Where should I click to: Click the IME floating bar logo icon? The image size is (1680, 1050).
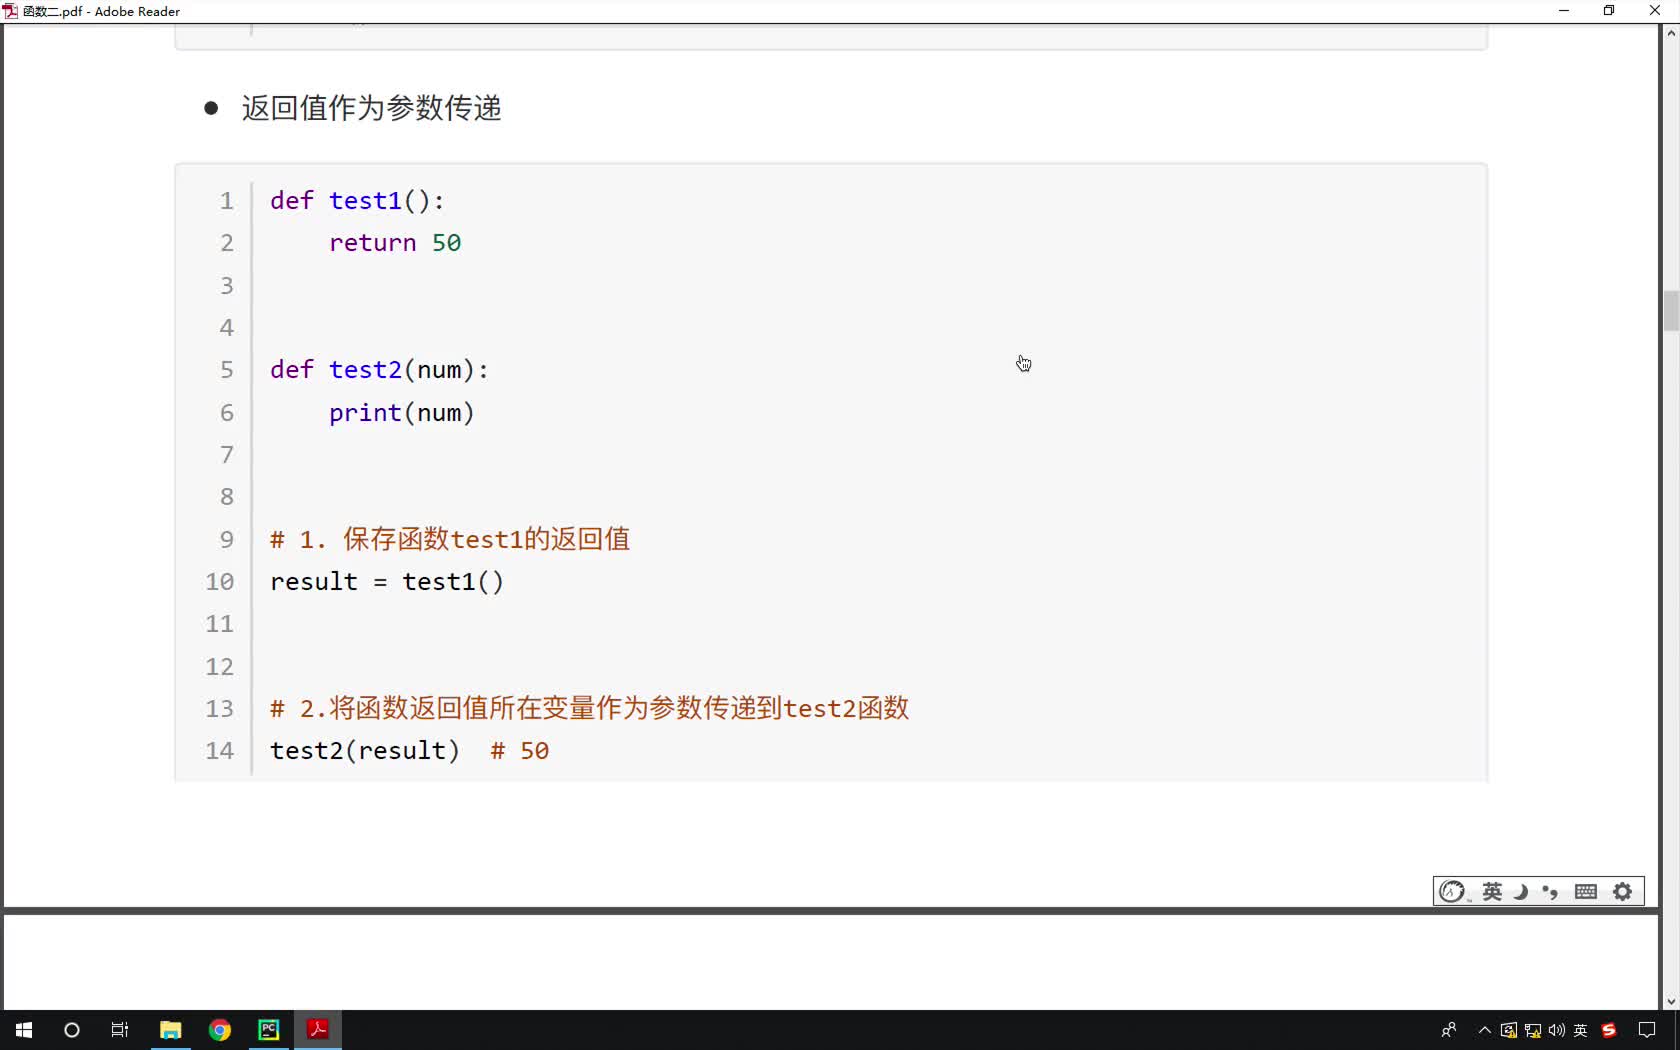[x=1453, y=892]
